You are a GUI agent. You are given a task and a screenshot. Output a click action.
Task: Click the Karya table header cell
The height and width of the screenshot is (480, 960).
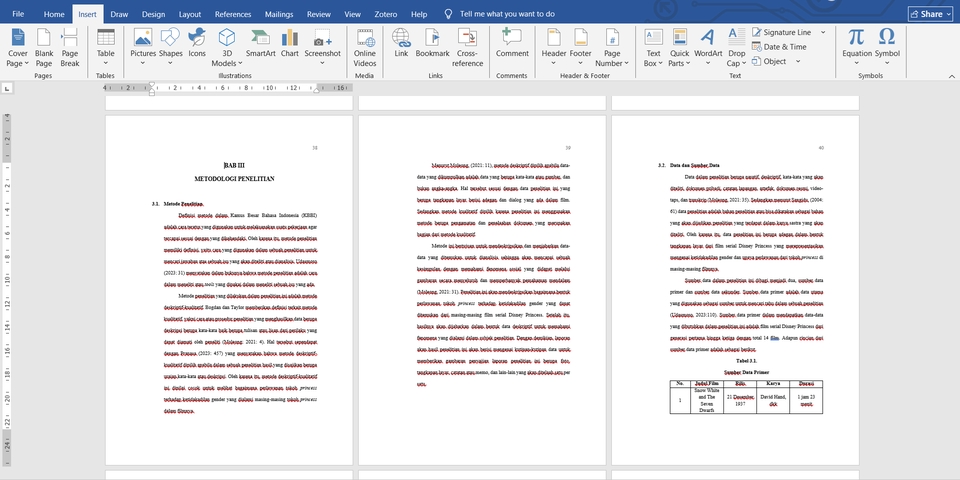tap(773, 384)
